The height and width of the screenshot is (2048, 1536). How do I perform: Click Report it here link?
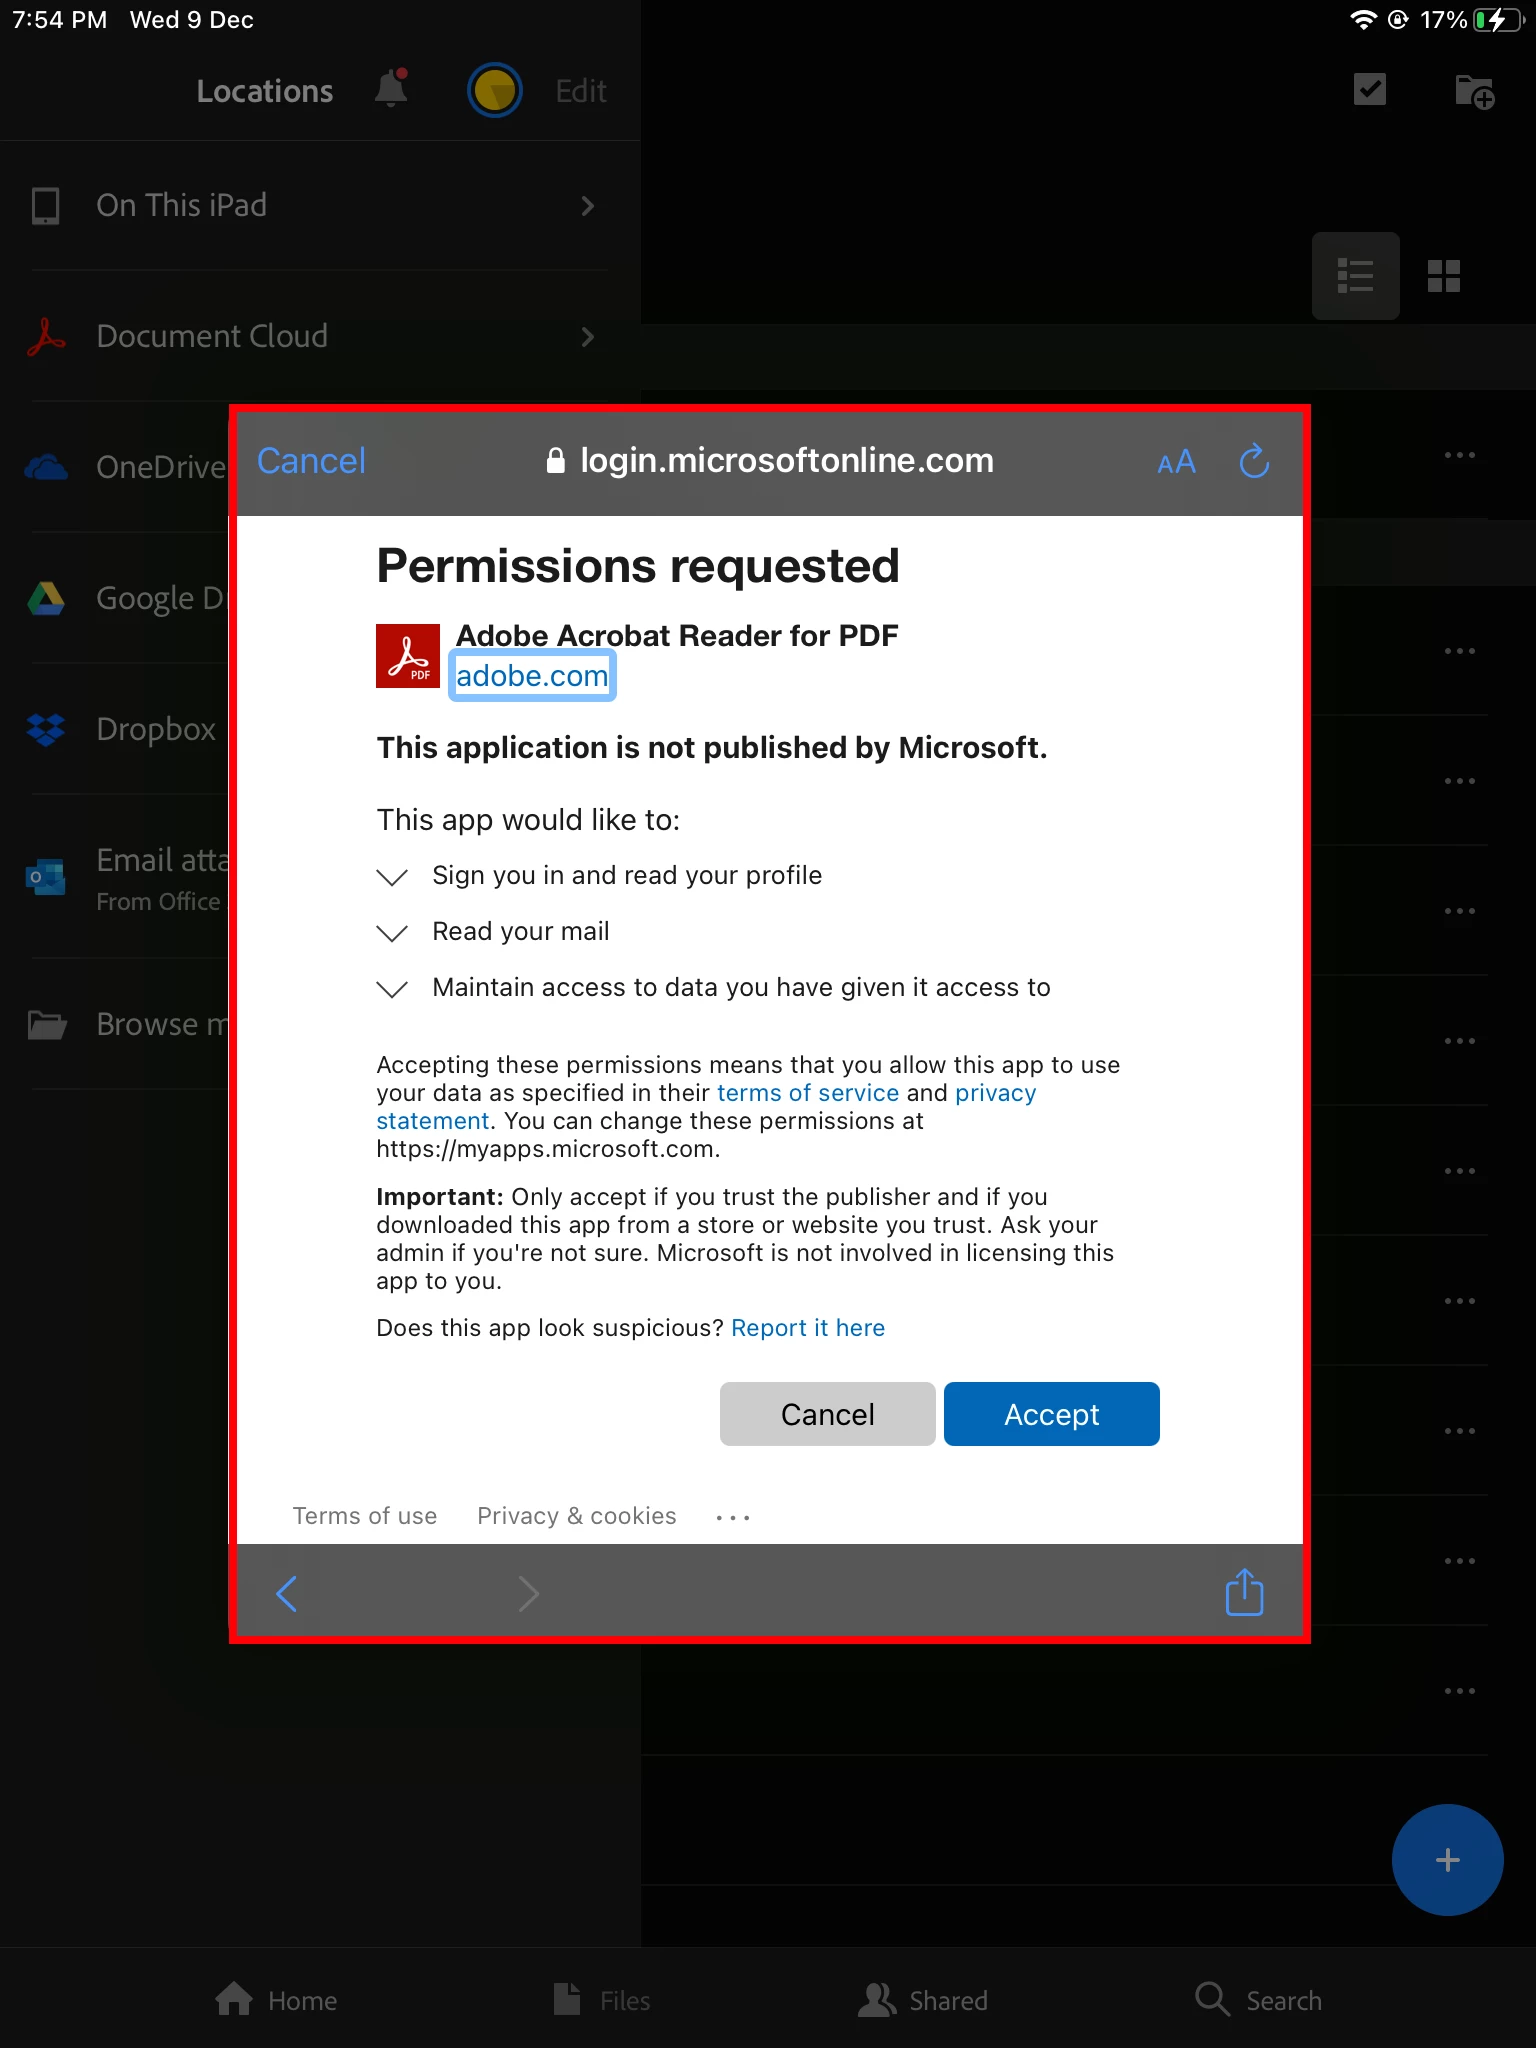pyautogui.click(x=808, y=1328)
